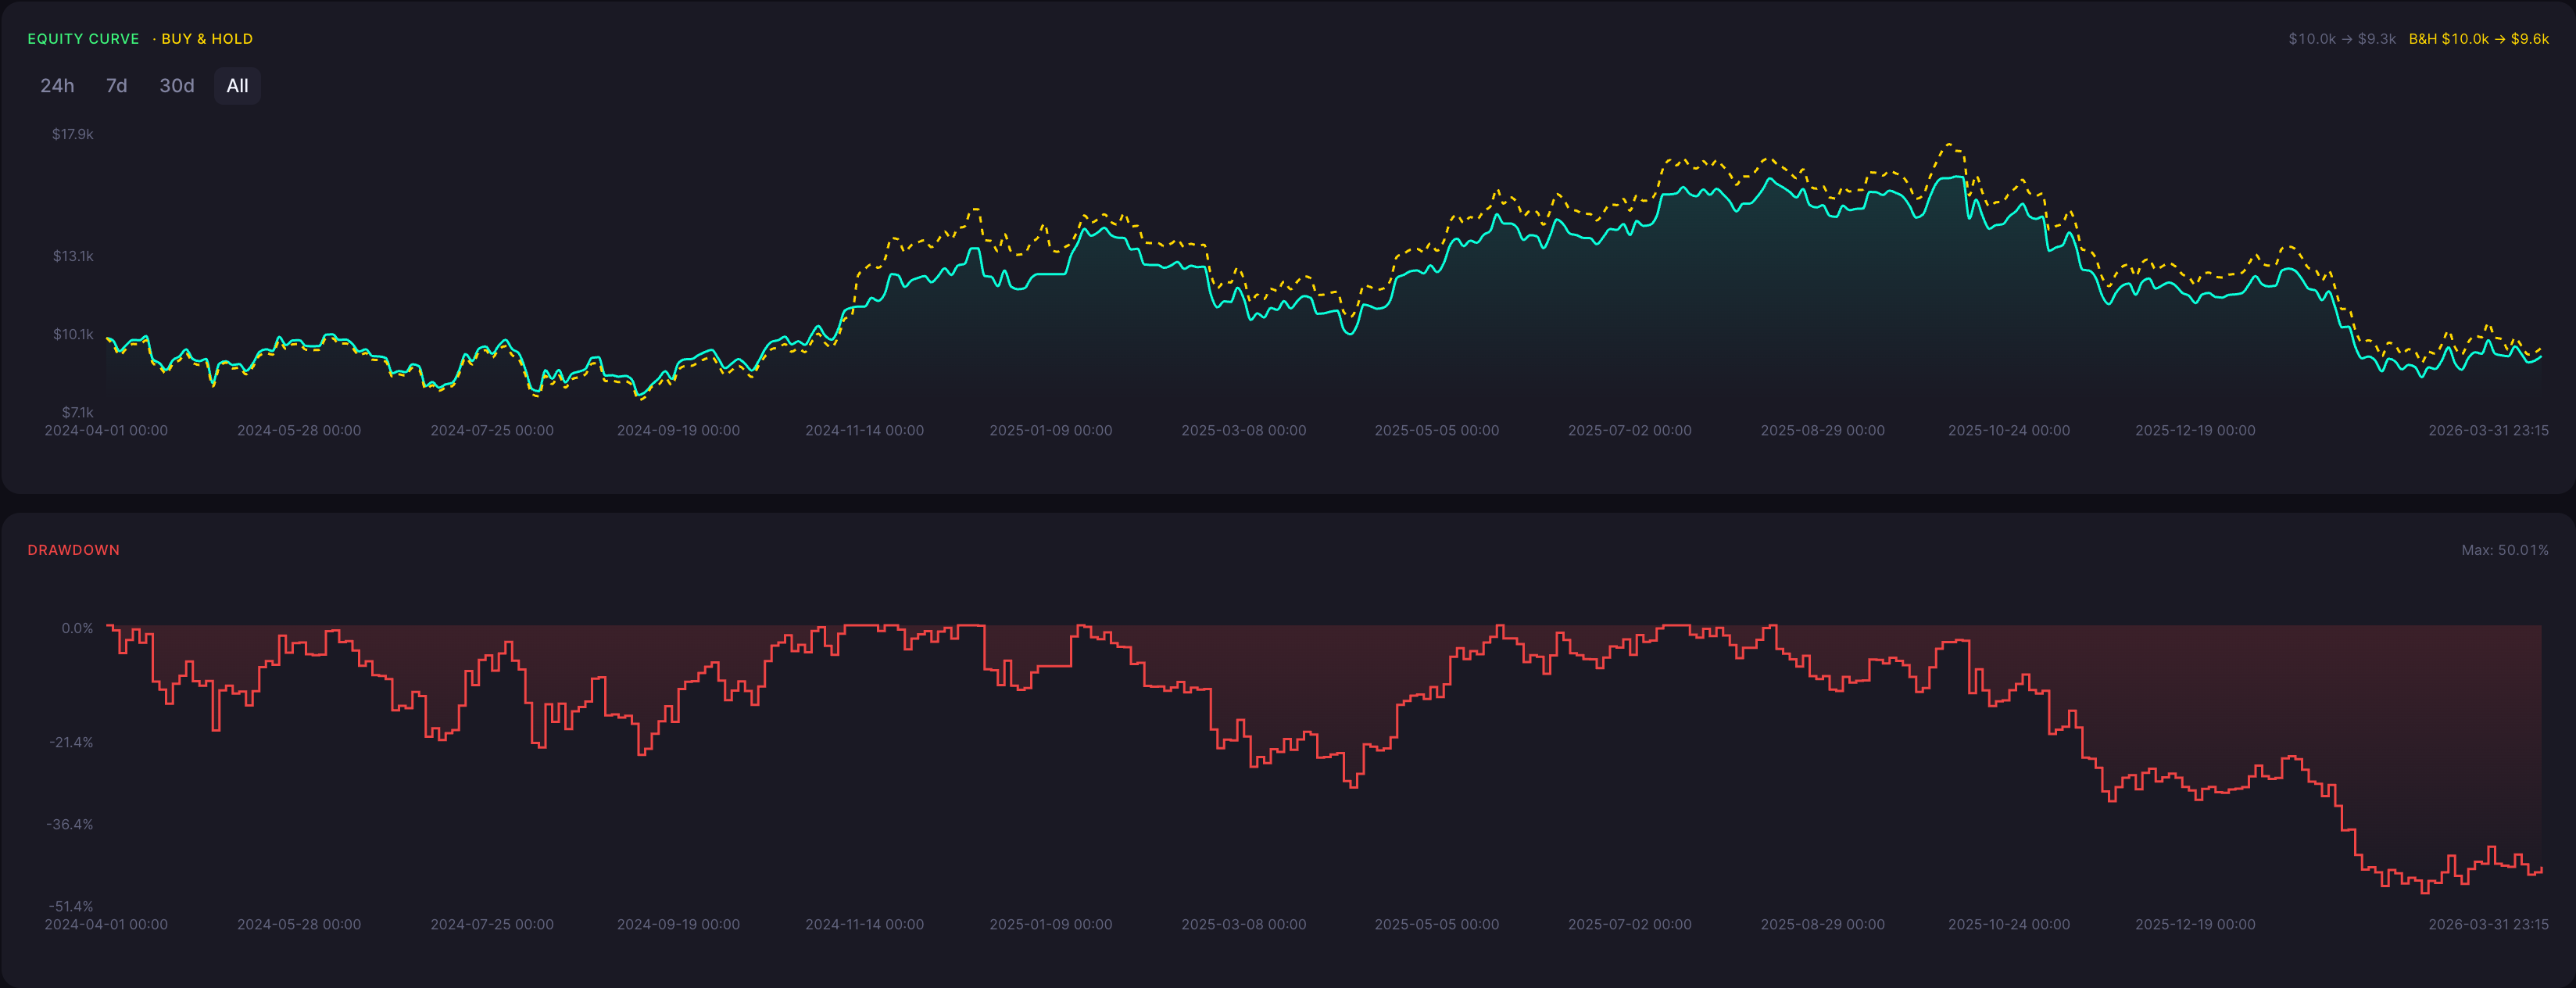Click equity chart date 2024-05-28 00:00
Screen dimensions: 2576x988
pos(299,431)
